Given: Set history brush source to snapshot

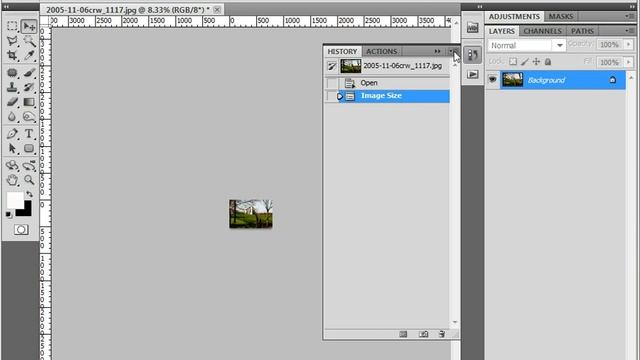Looking at the screenshot, I should pos(332,66).
